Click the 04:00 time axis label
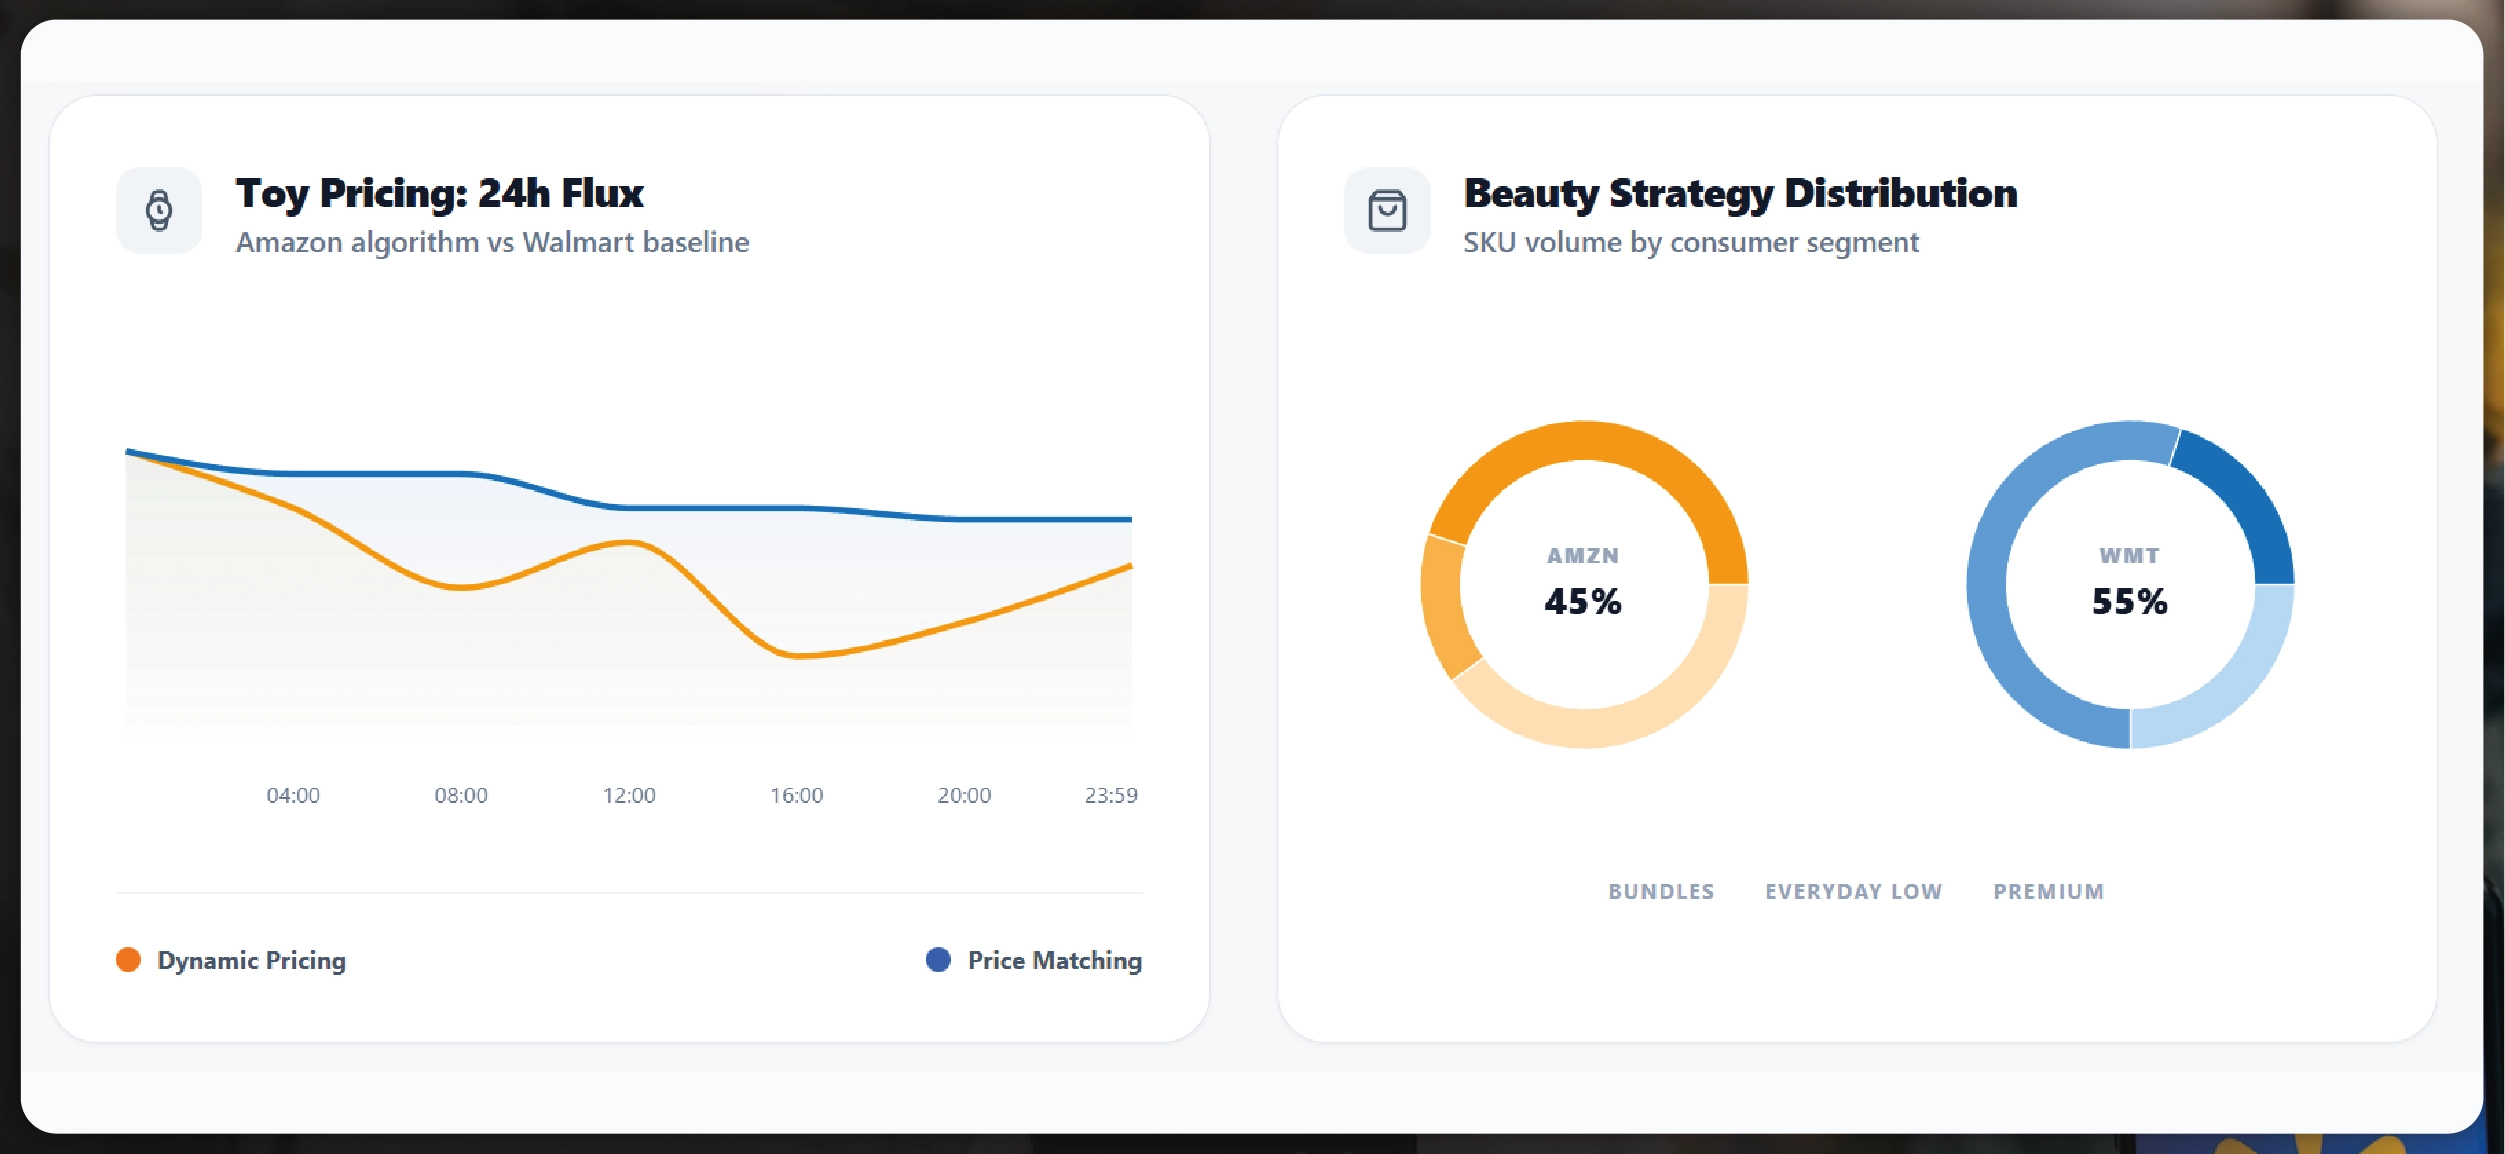 point(293,795)
